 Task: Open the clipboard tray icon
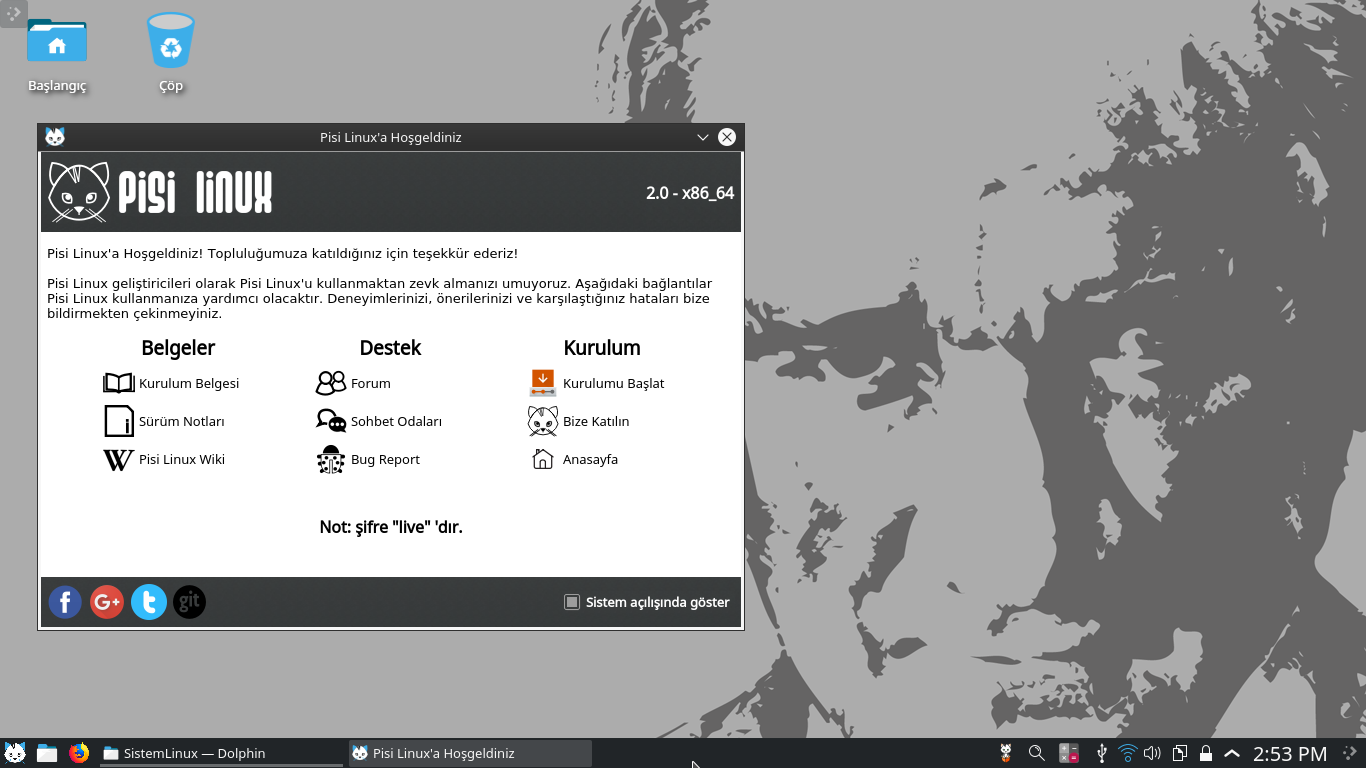[x=1180, y=753]
